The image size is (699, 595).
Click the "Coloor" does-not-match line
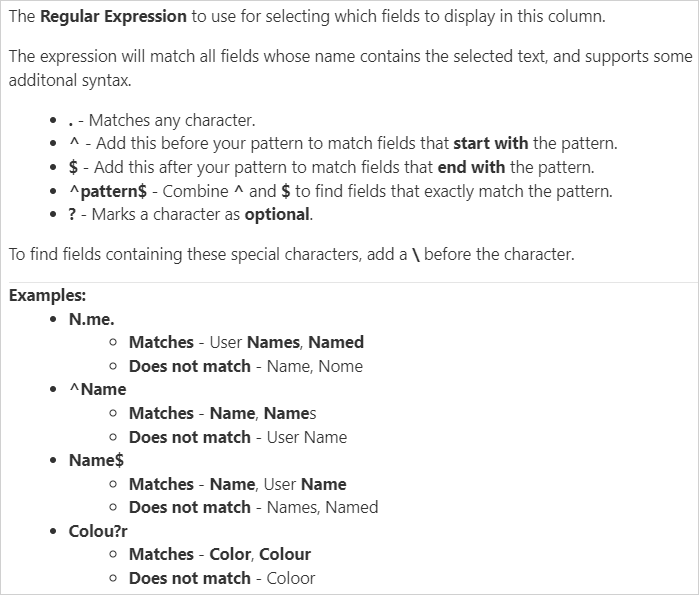[x=222, y=578]
